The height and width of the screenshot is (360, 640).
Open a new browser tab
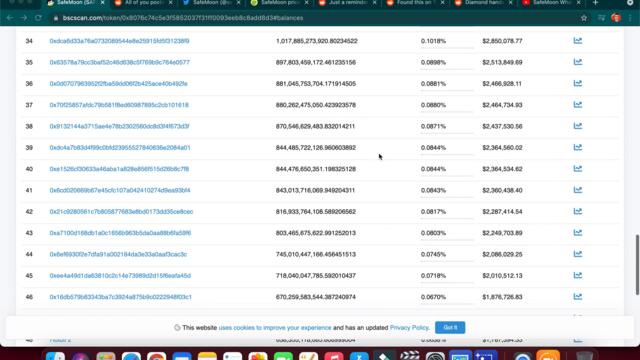pos(596,3)
